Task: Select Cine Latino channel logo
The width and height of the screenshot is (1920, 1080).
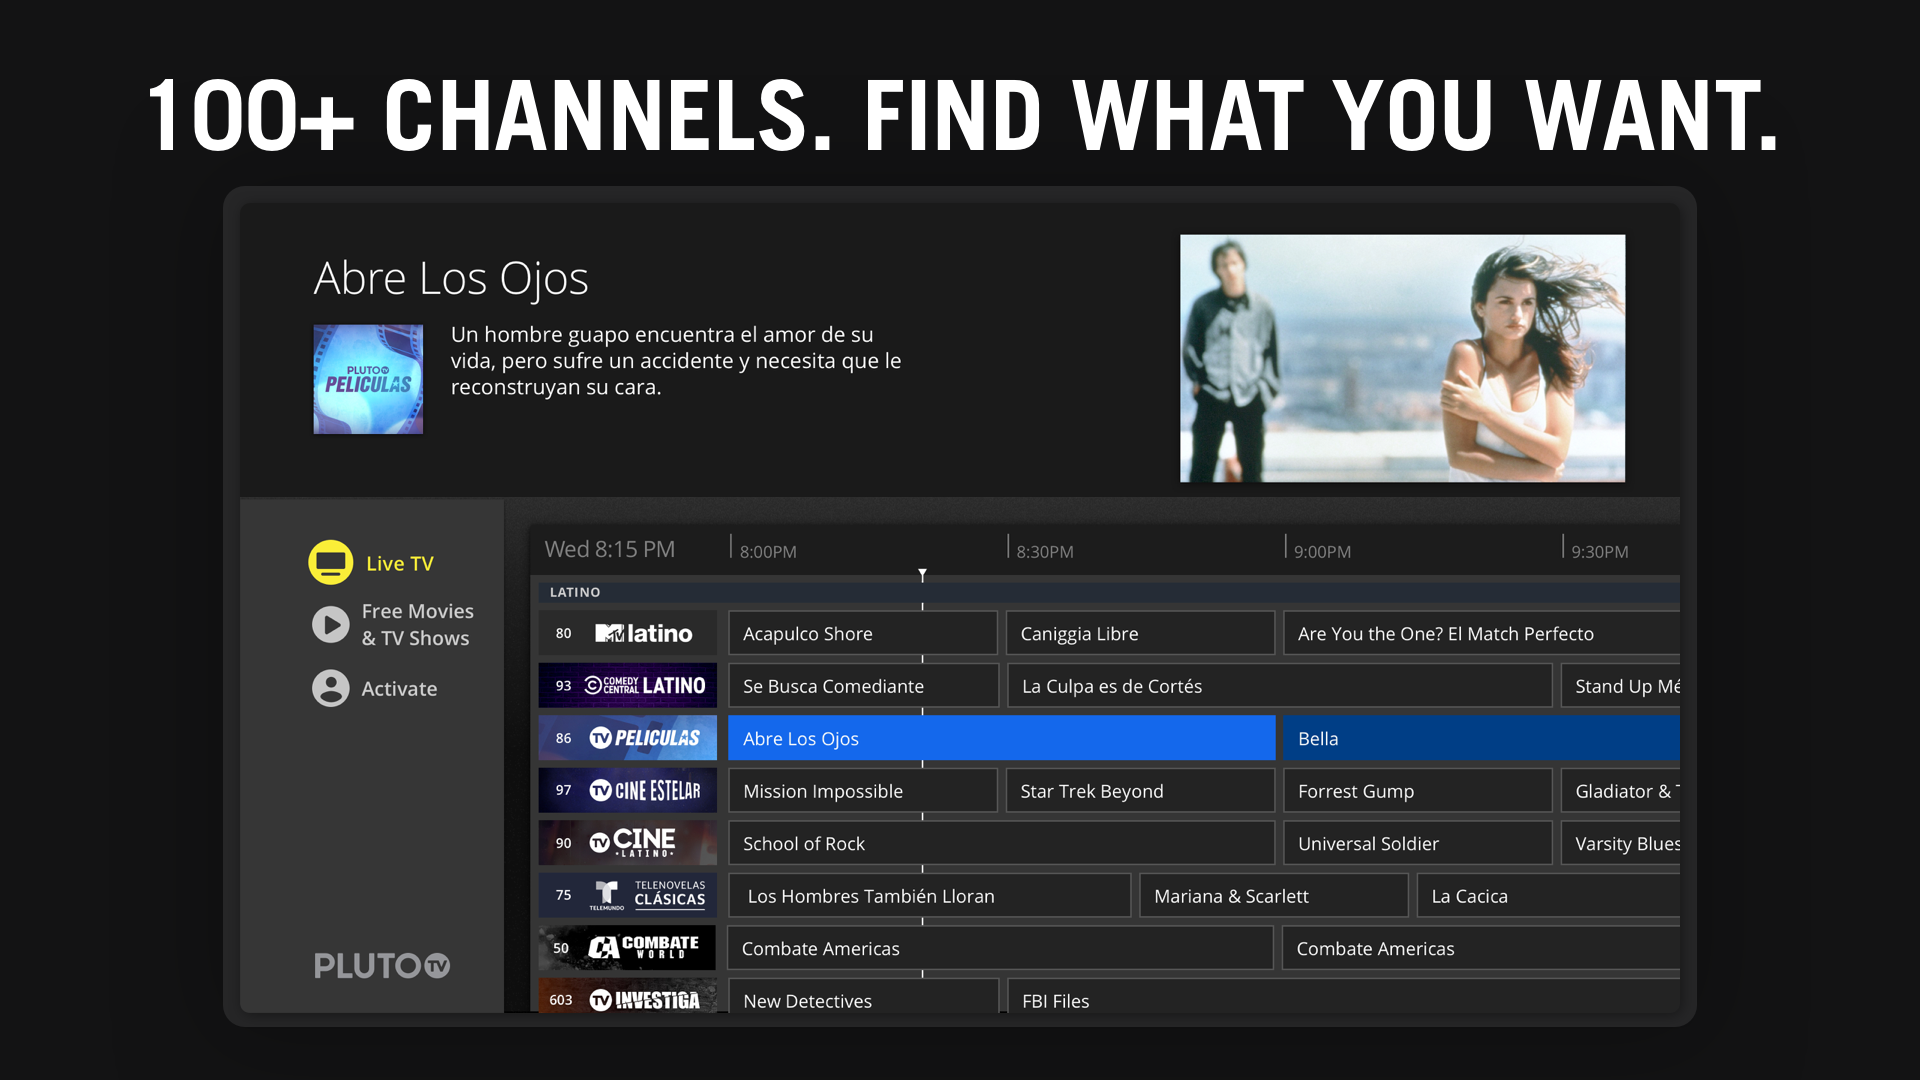Action: coord(633,843)
